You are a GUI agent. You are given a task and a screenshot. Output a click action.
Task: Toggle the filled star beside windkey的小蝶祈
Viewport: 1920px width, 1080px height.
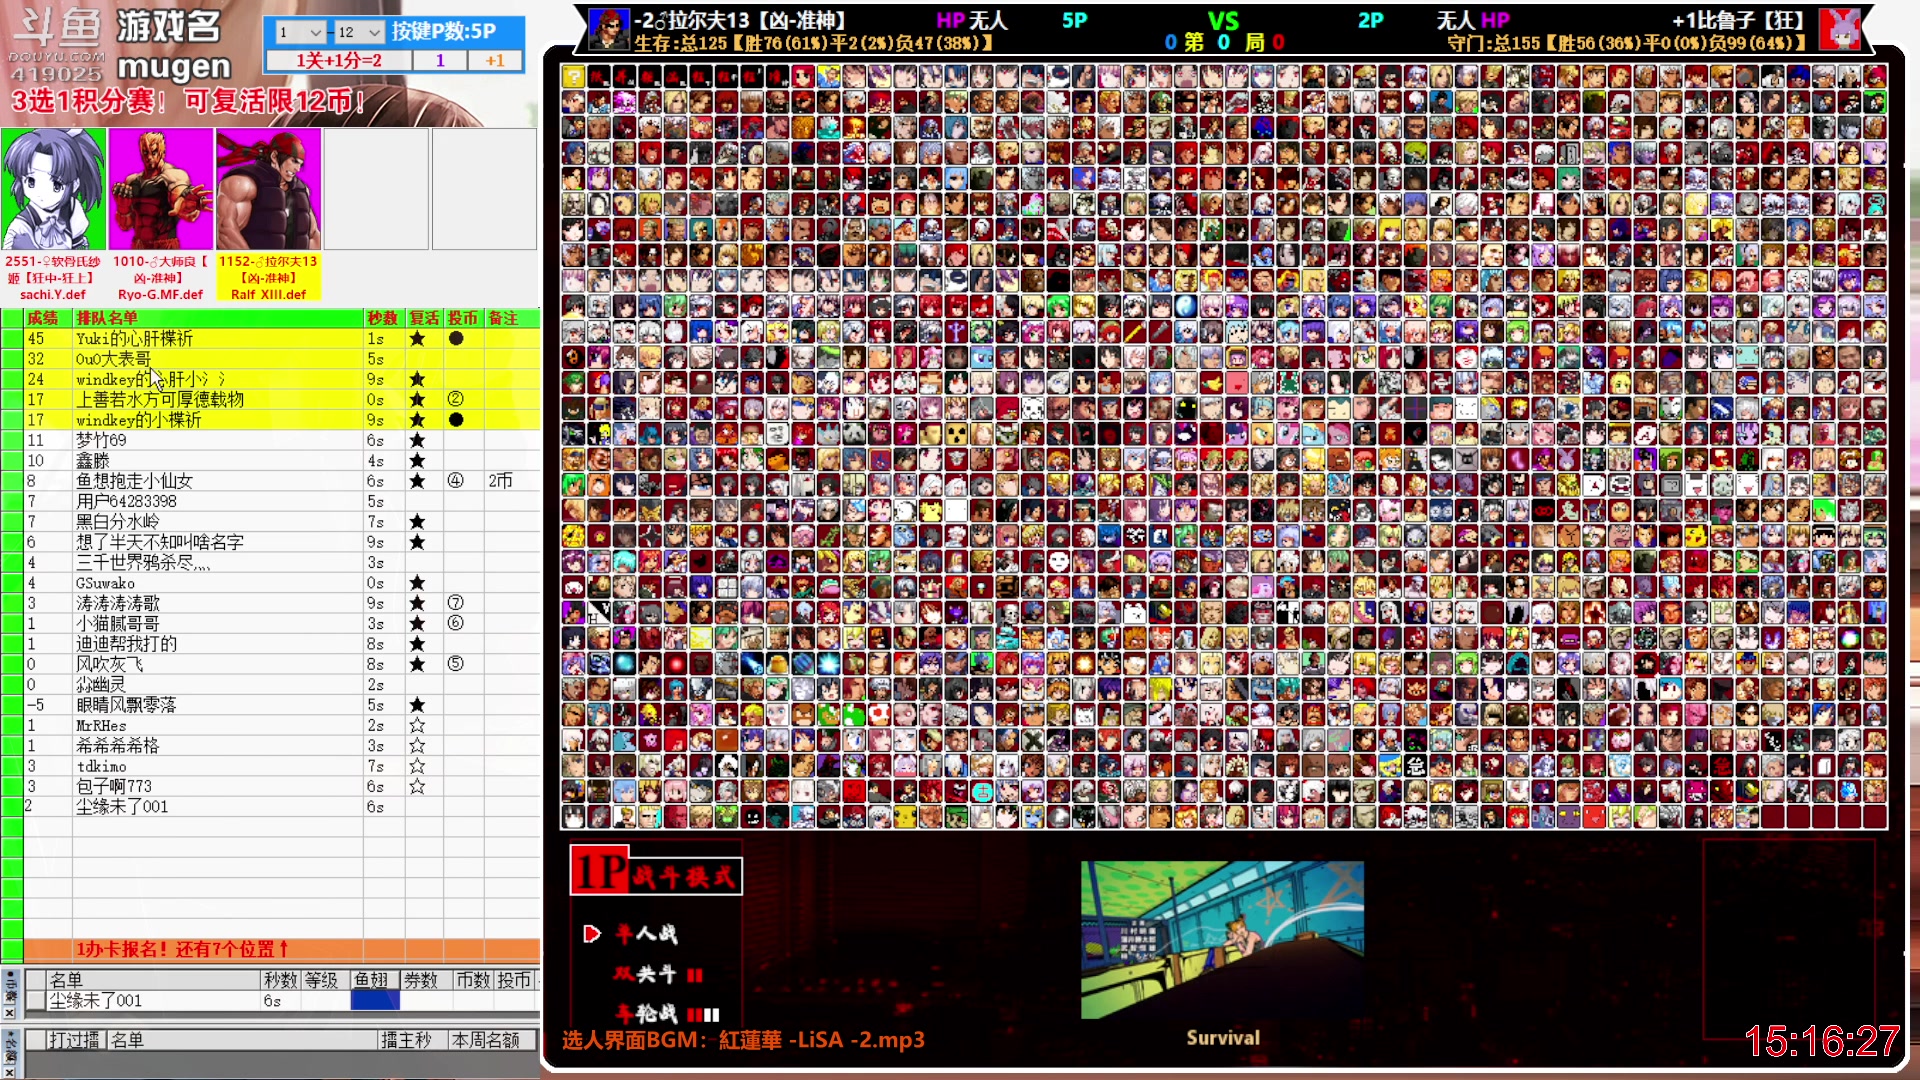417,420
